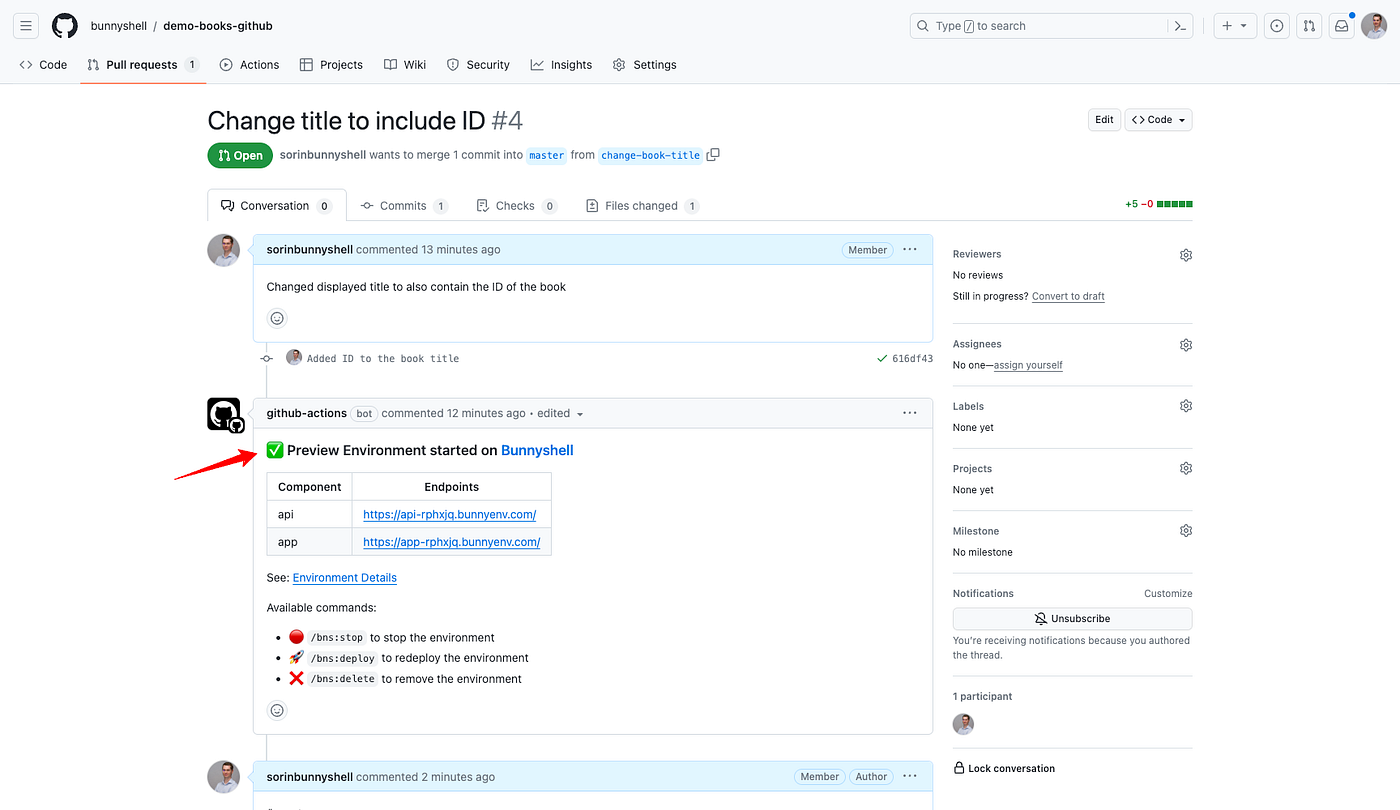Open the Pull requests repository tab
The width and height of the screenshot is (1400, 810).
tap(143, 65)
